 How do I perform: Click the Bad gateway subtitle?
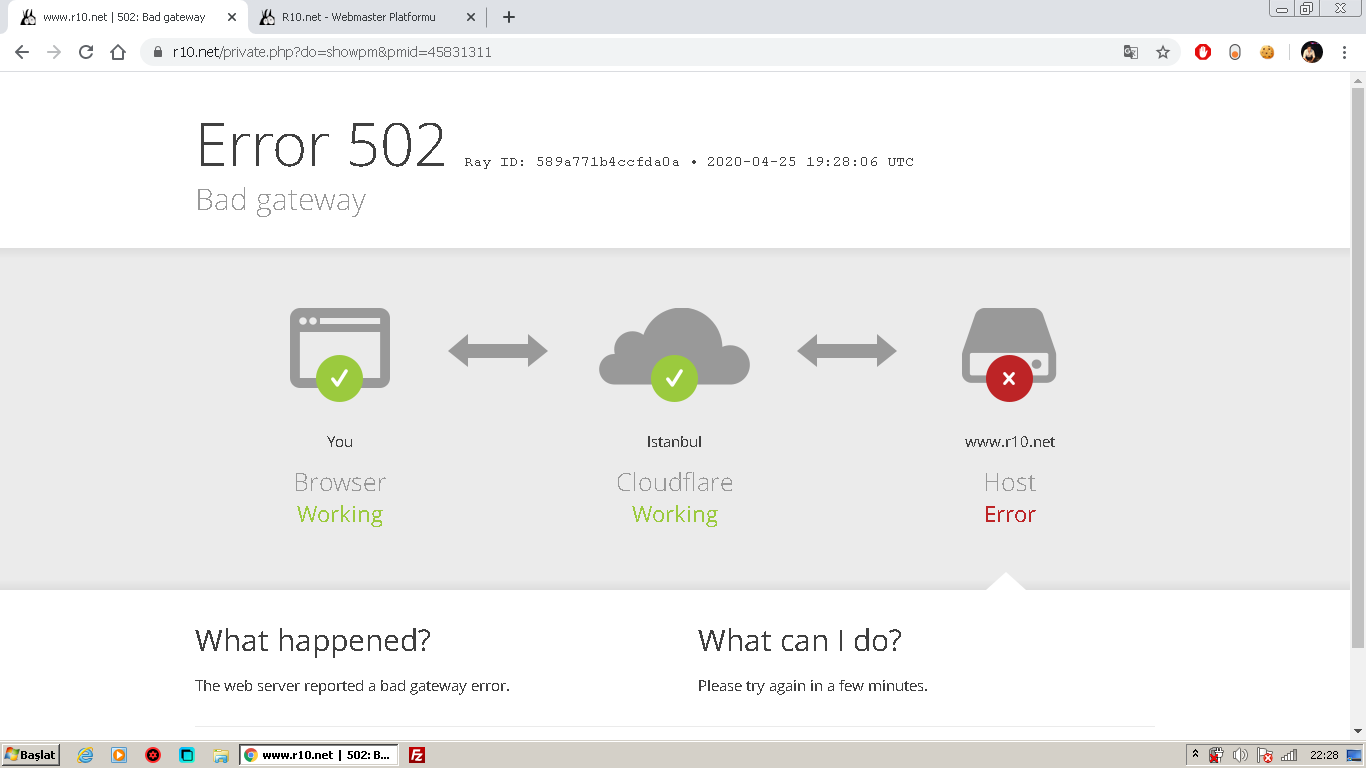tap(281, 200)
